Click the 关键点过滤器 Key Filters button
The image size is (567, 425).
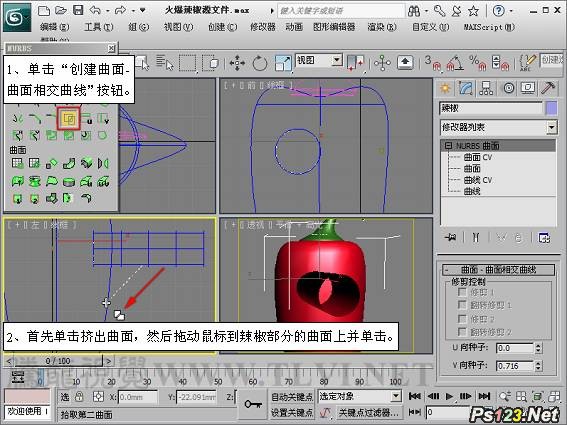click(x=369, y=412)
